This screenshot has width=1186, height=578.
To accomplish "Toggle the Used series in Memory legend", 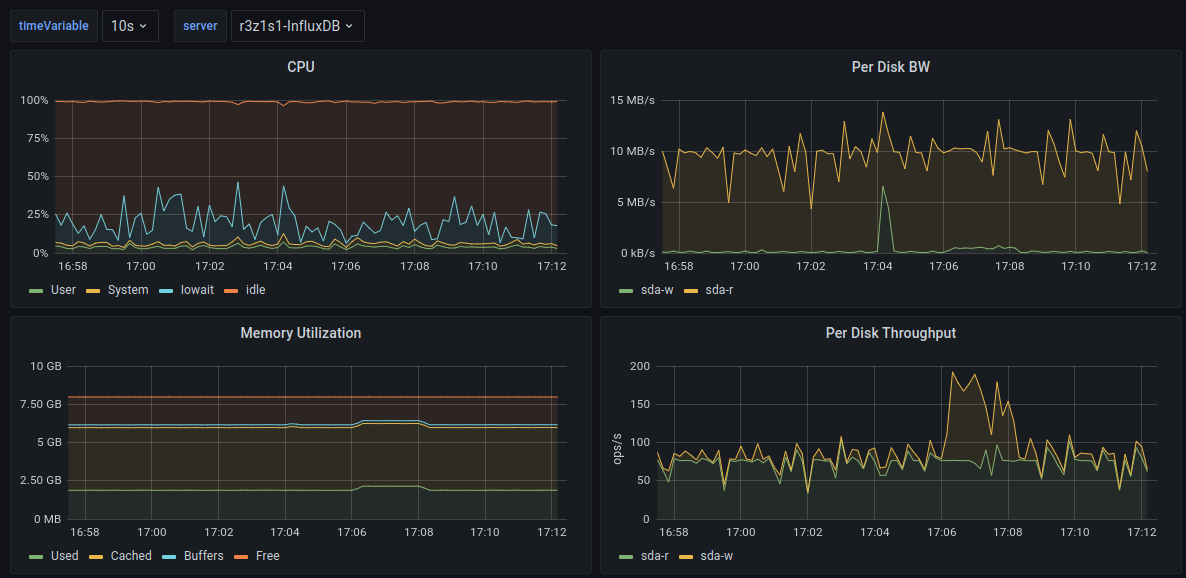I will coord(64,556).
